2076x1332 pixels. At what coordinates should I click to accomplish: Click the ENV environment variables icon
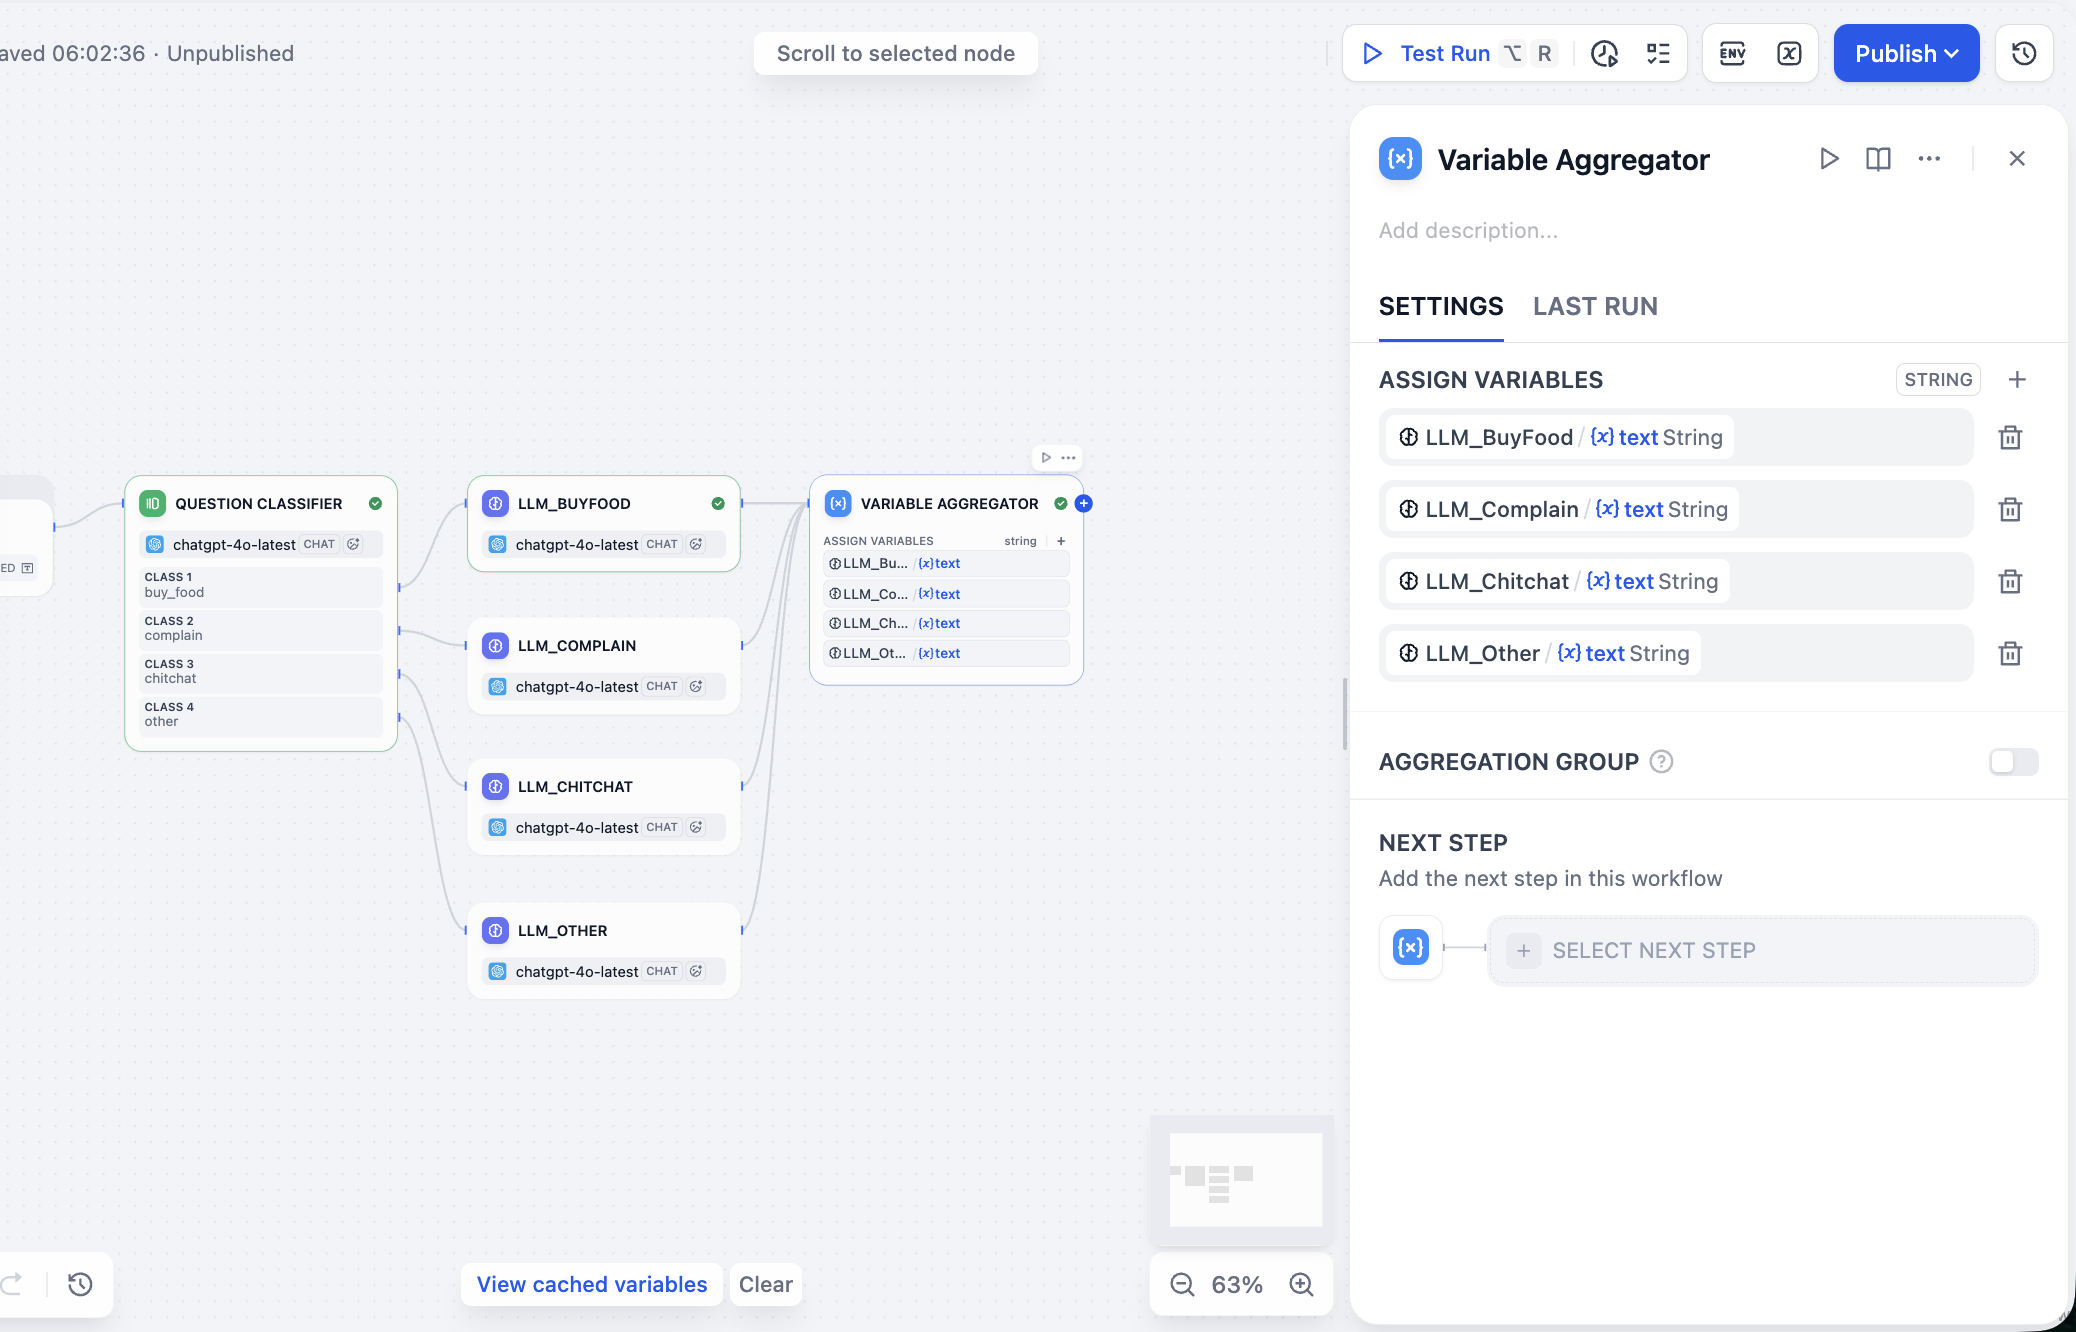pyautogui.click(x=1733, y=54)
